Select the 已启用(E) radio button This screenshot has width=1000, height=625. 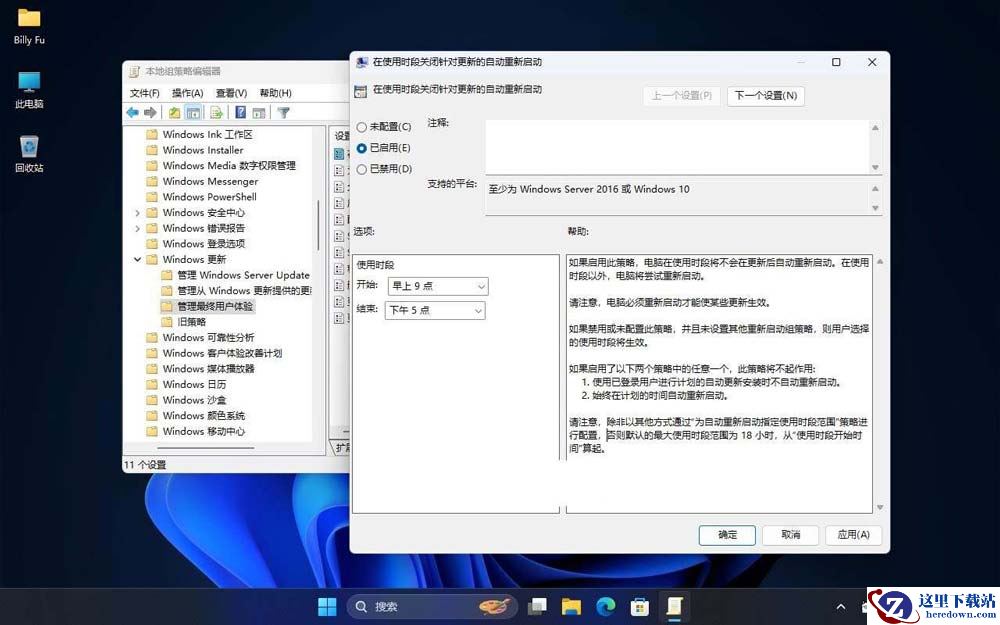(362, 148)
